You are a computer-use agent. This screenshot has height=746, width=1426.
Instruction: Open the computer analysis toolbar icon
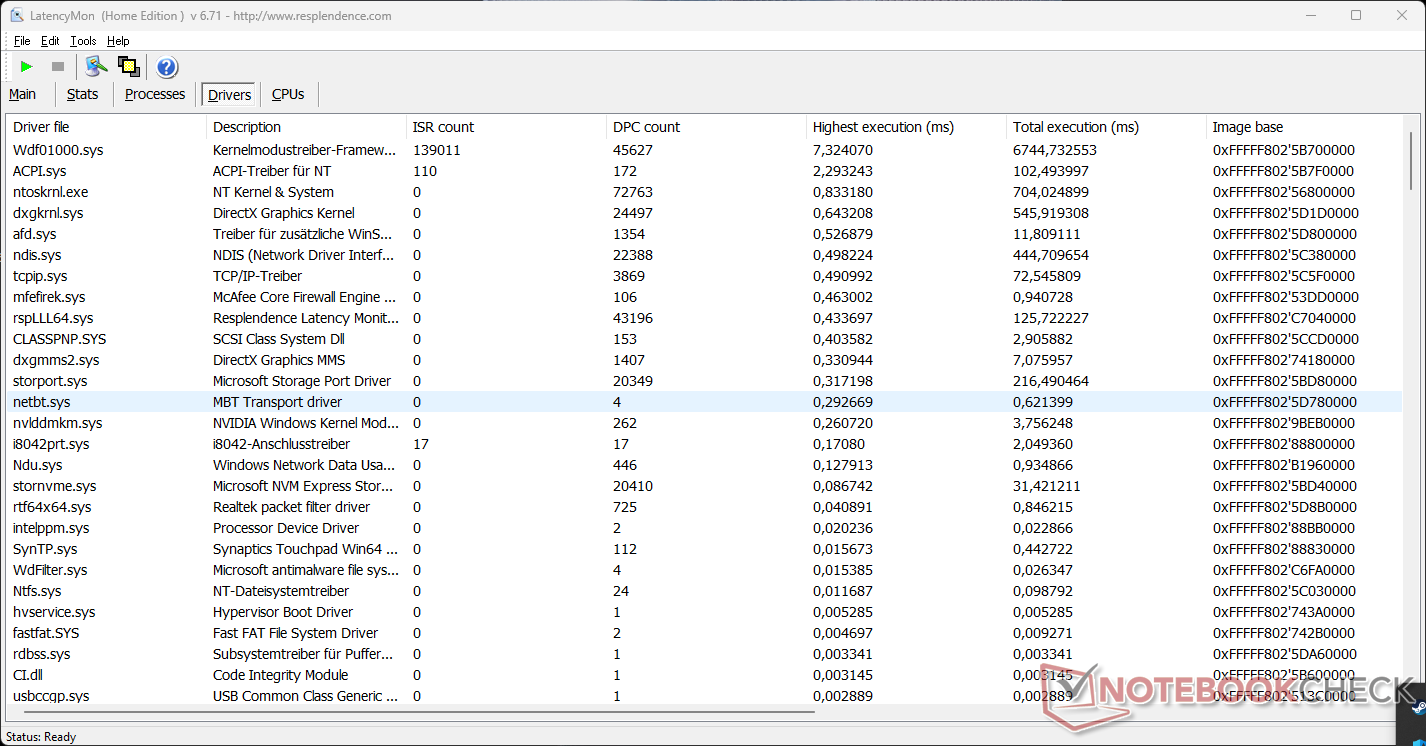(96, 67)
